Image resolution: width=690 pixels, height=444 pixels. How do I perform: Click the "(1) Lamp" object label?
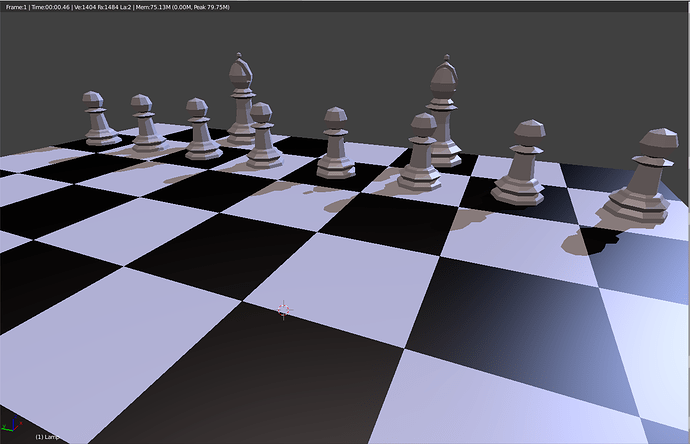(x=47, y=437)
